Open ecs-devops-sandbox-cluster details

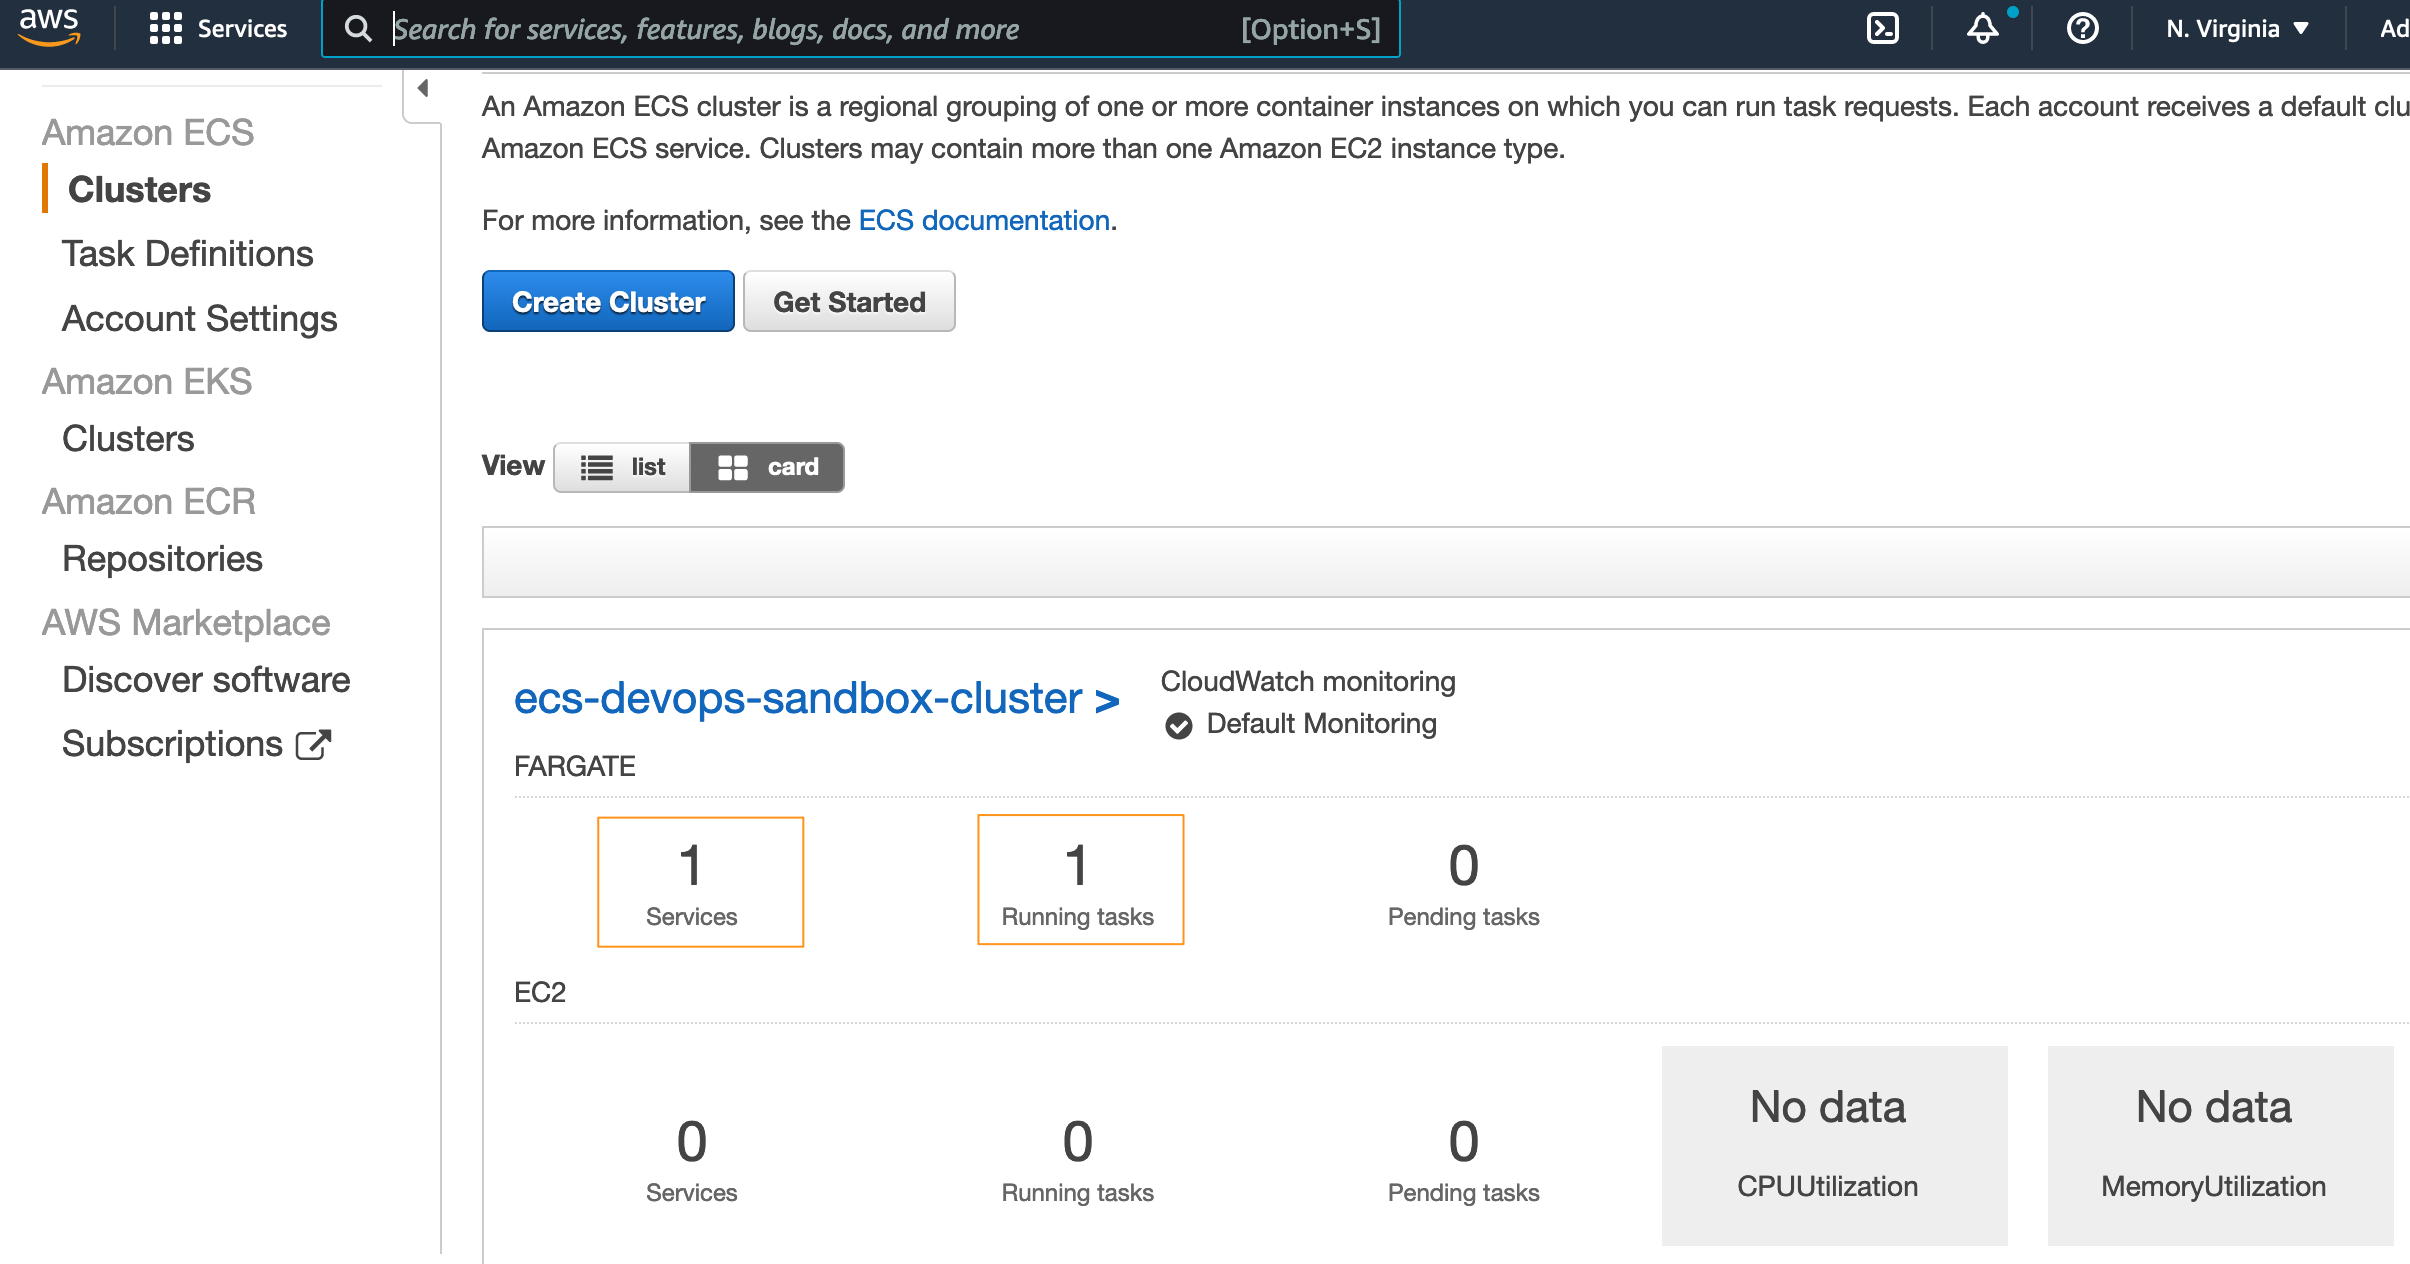click(816, 698)
